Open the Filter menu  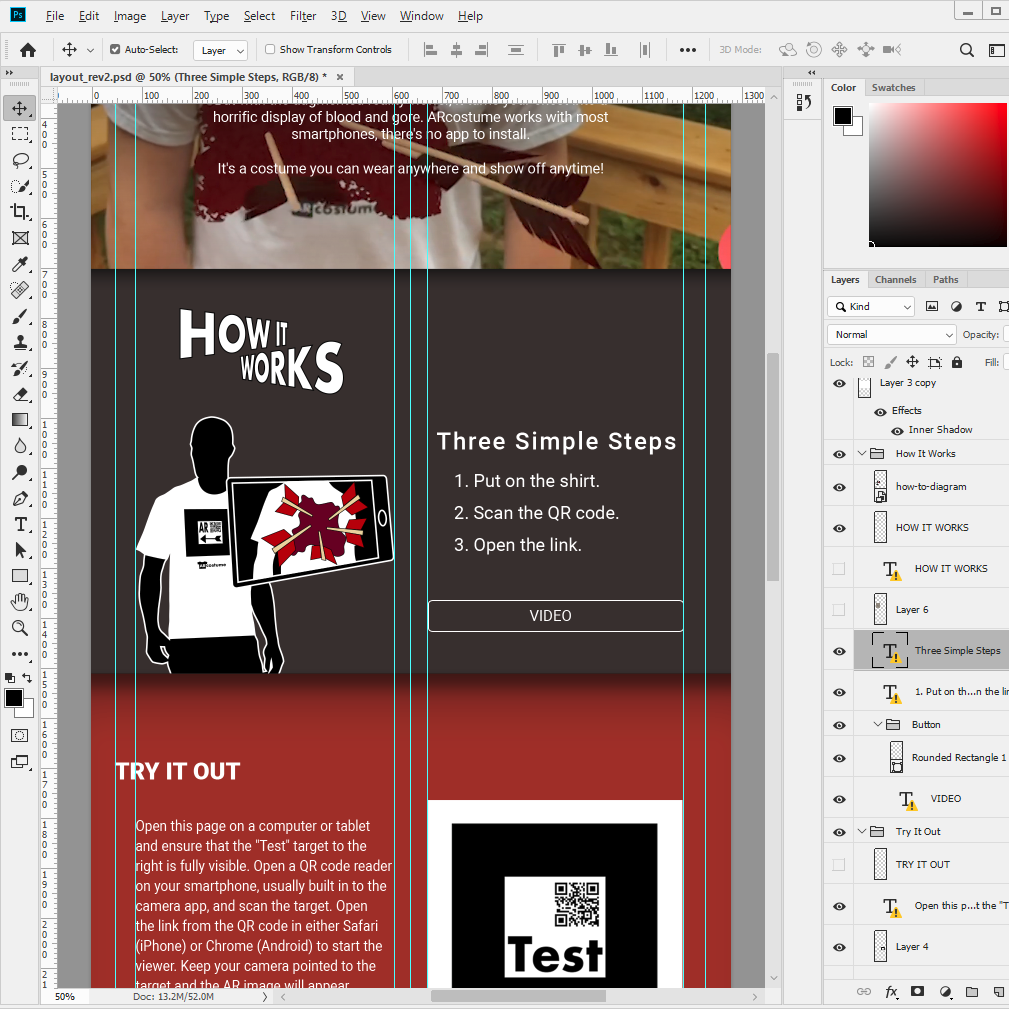coord(302,16)
